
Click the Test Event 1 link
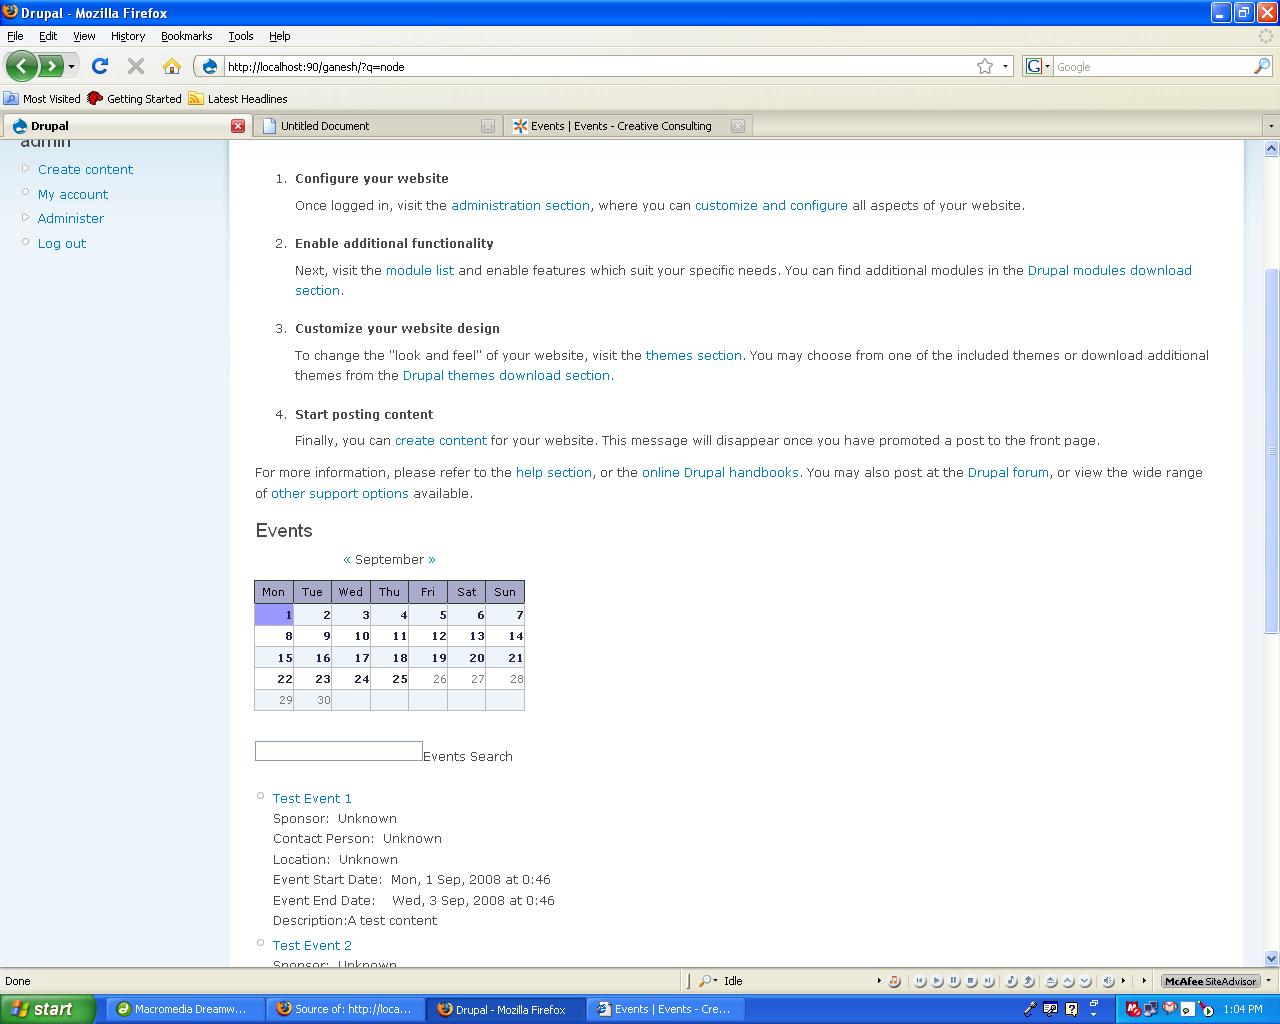[312, 798]
